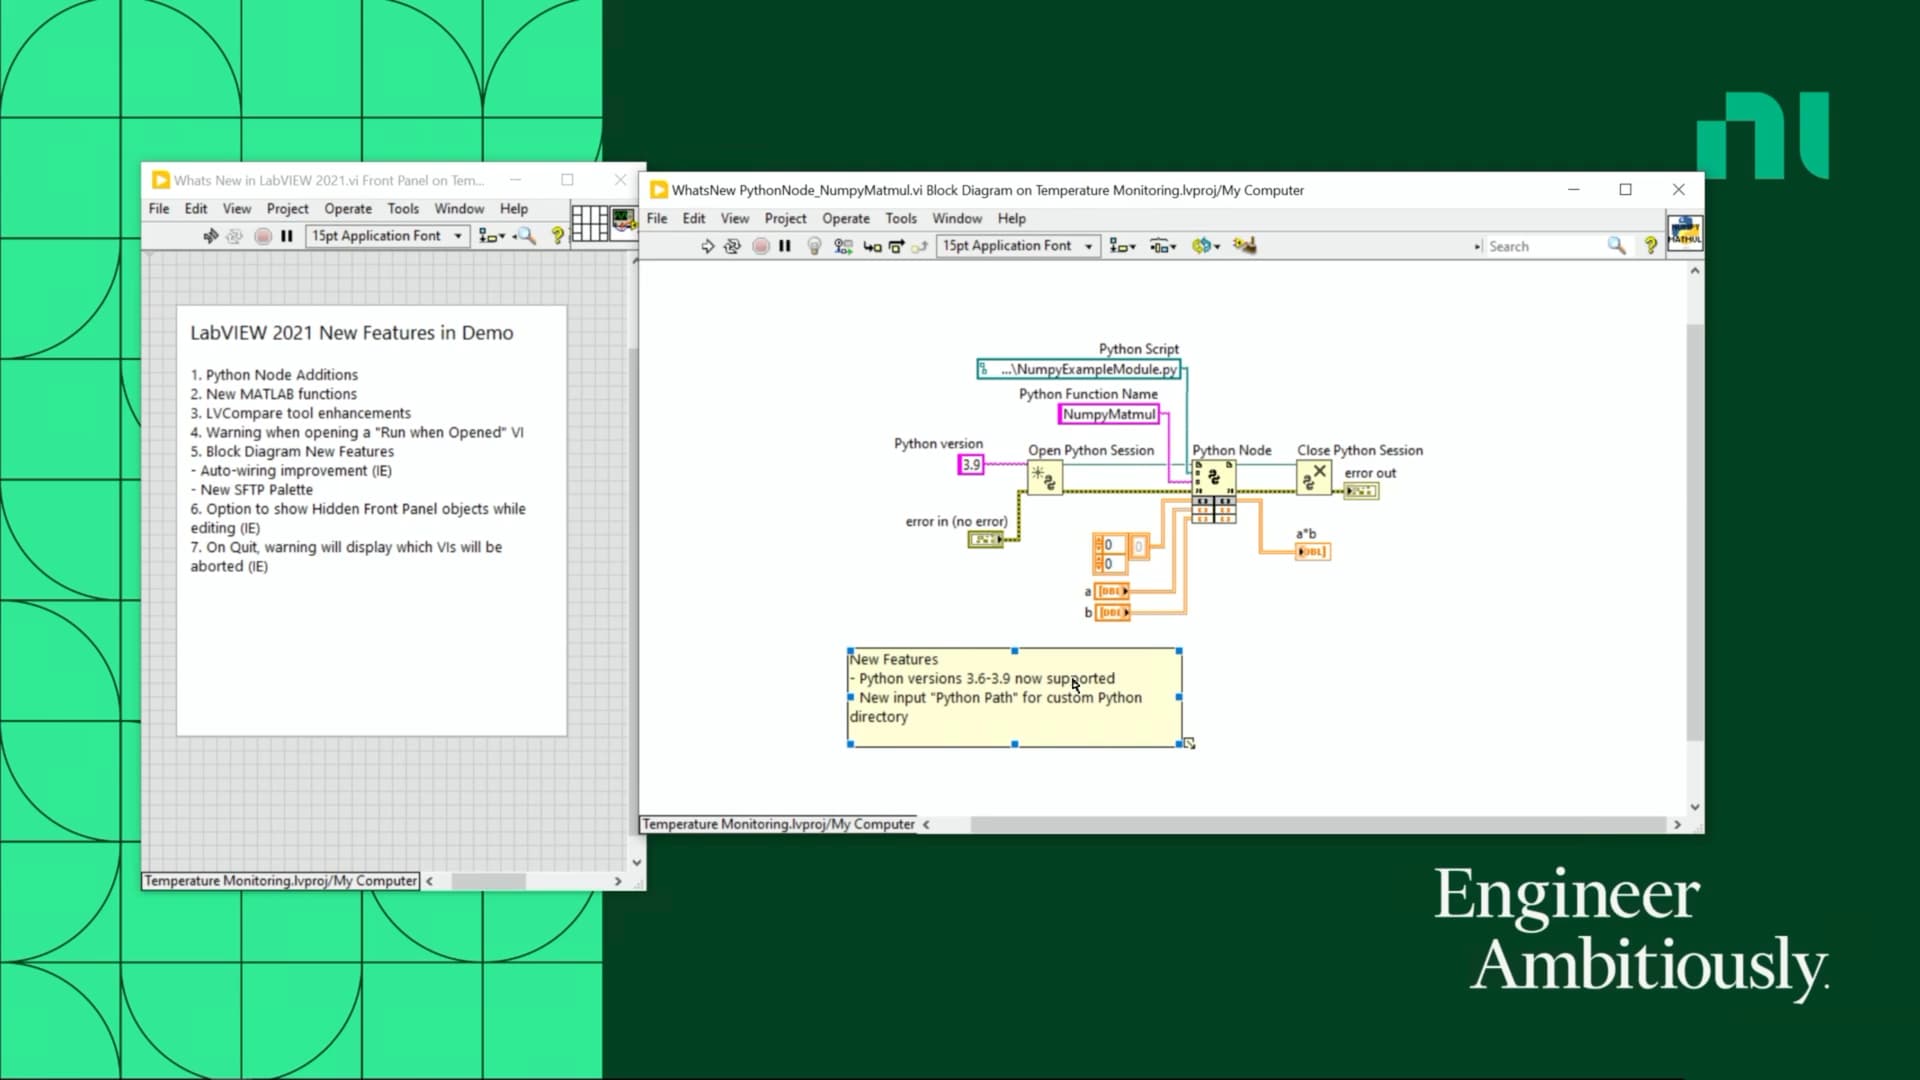Open Align Objects dropdown in Block Diagram
The image size is (1920, 1080).
[x=1122, y=246]
